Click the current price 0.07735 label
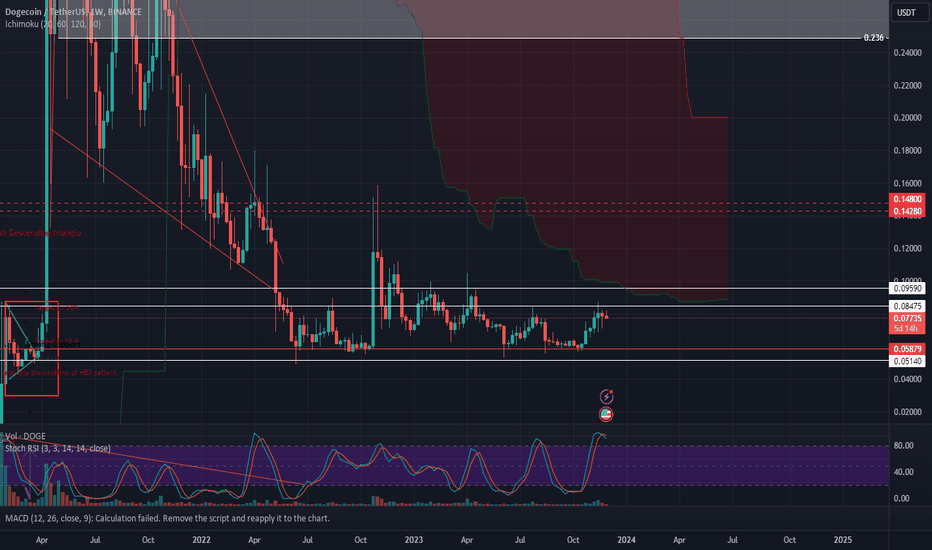932x550 pixels. point(907,319)
